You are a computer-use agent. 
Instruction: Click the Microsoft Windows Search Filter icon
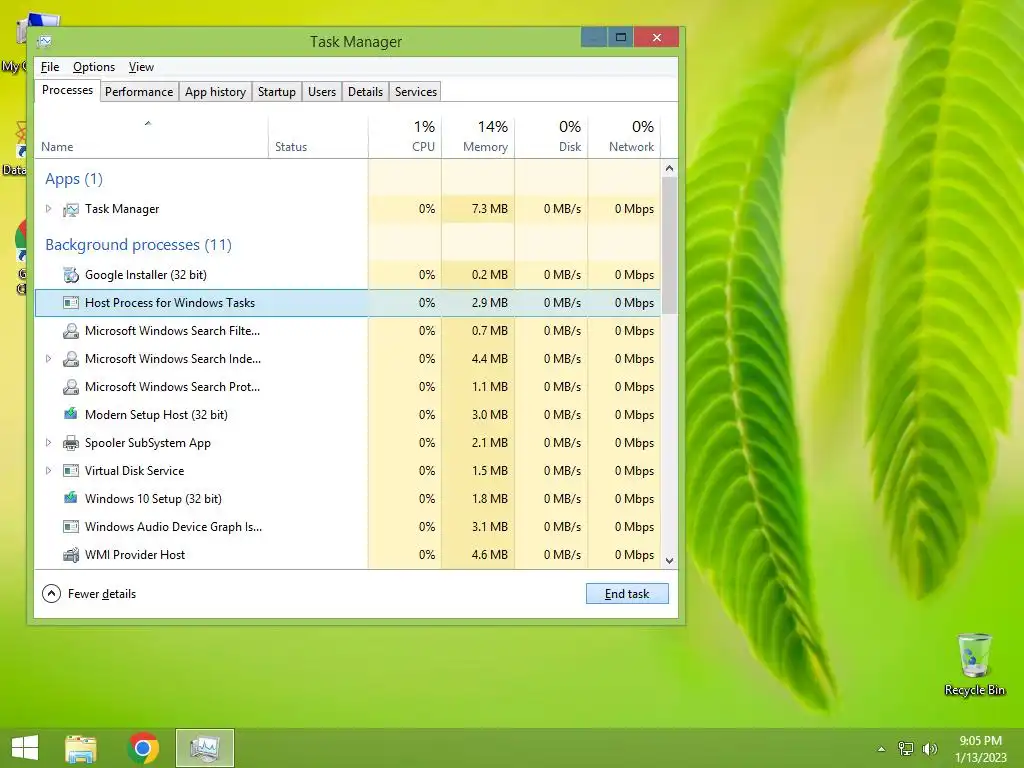[x=71, y=331]
